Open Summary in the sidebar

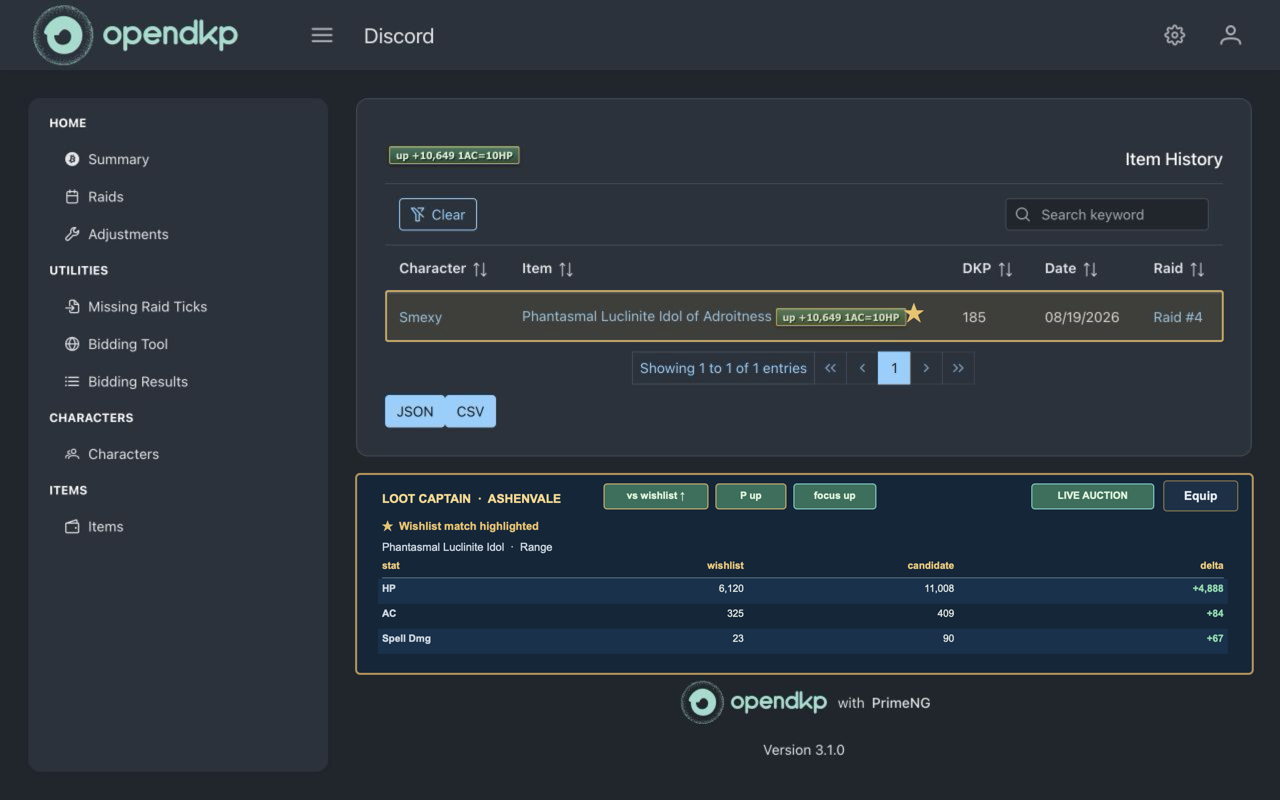pyautogui.click(x=118, y=159)
